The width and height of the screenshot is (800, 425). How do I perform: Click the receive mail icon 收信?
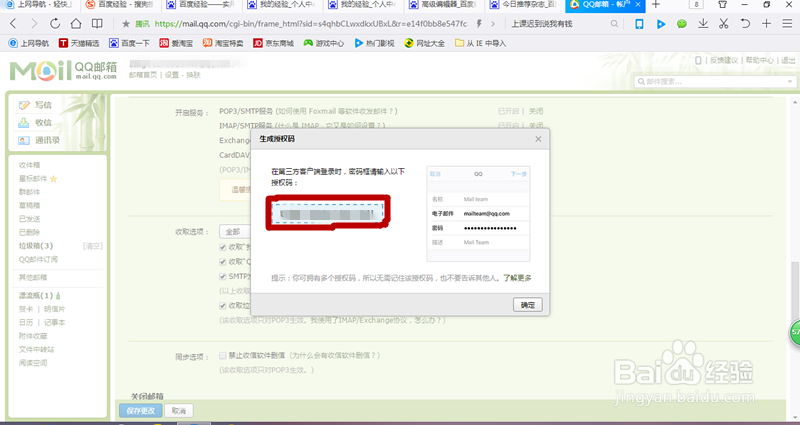point(24,122)
